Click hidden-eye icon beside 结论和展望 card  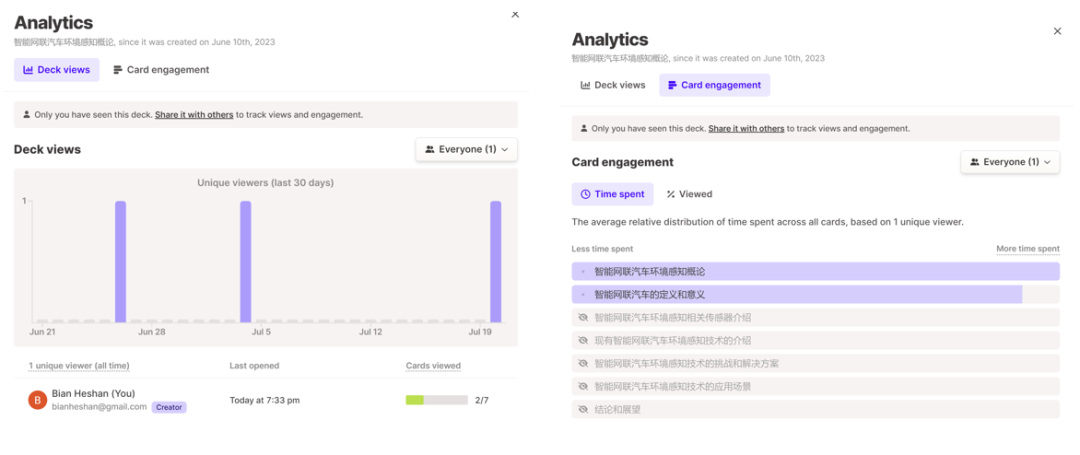584,409
